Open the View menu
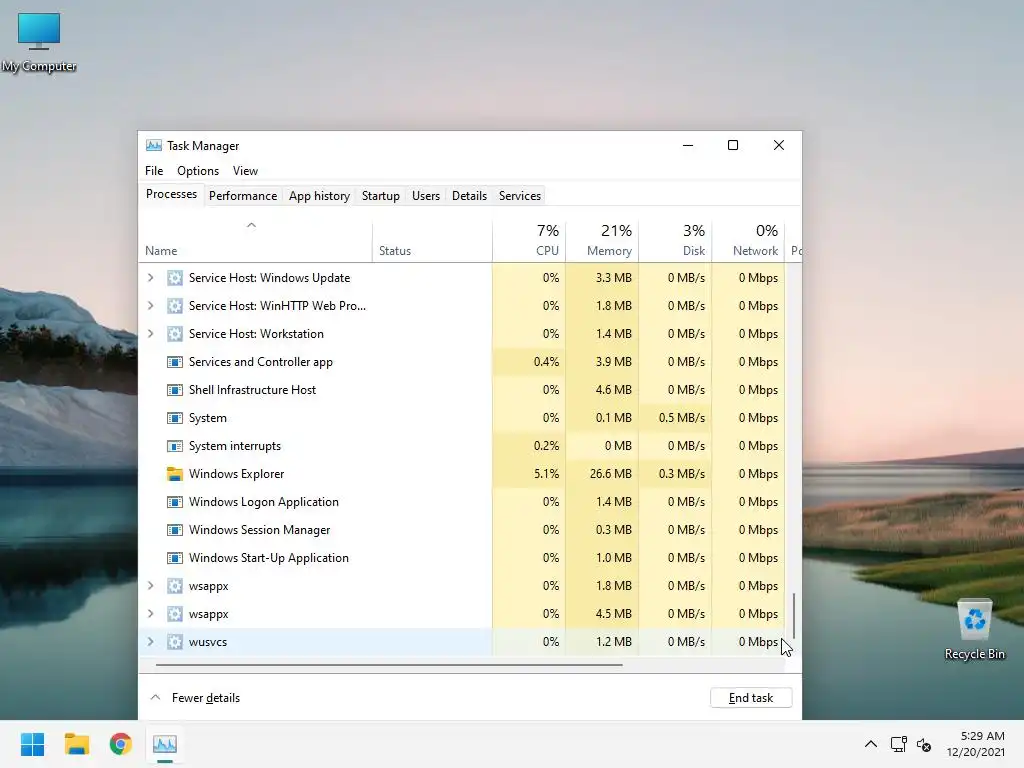 click(x=246, y=170)
